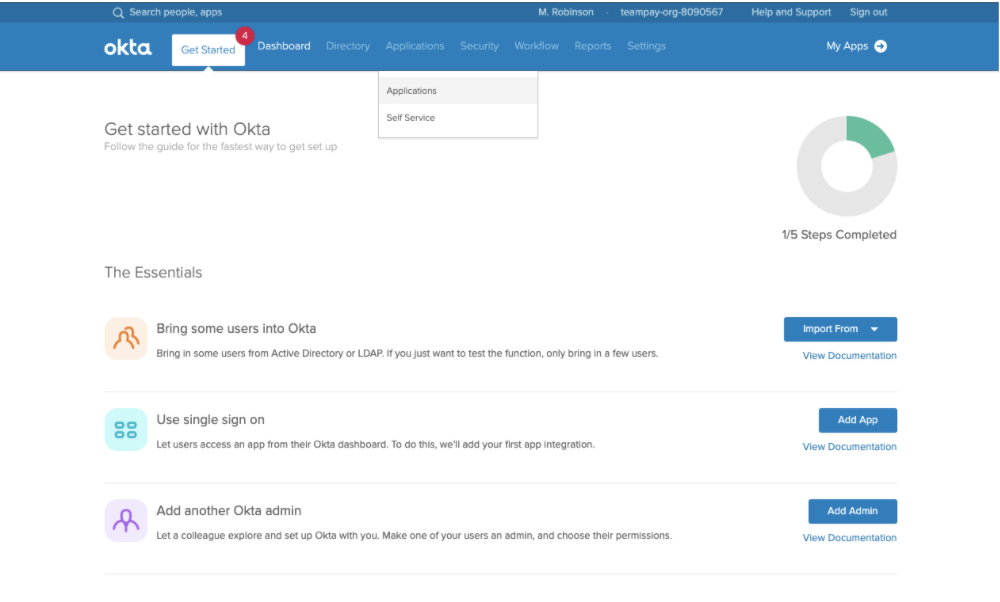
Task: Click the My Apps arrow icon
Action: click(x=880, y=46)
